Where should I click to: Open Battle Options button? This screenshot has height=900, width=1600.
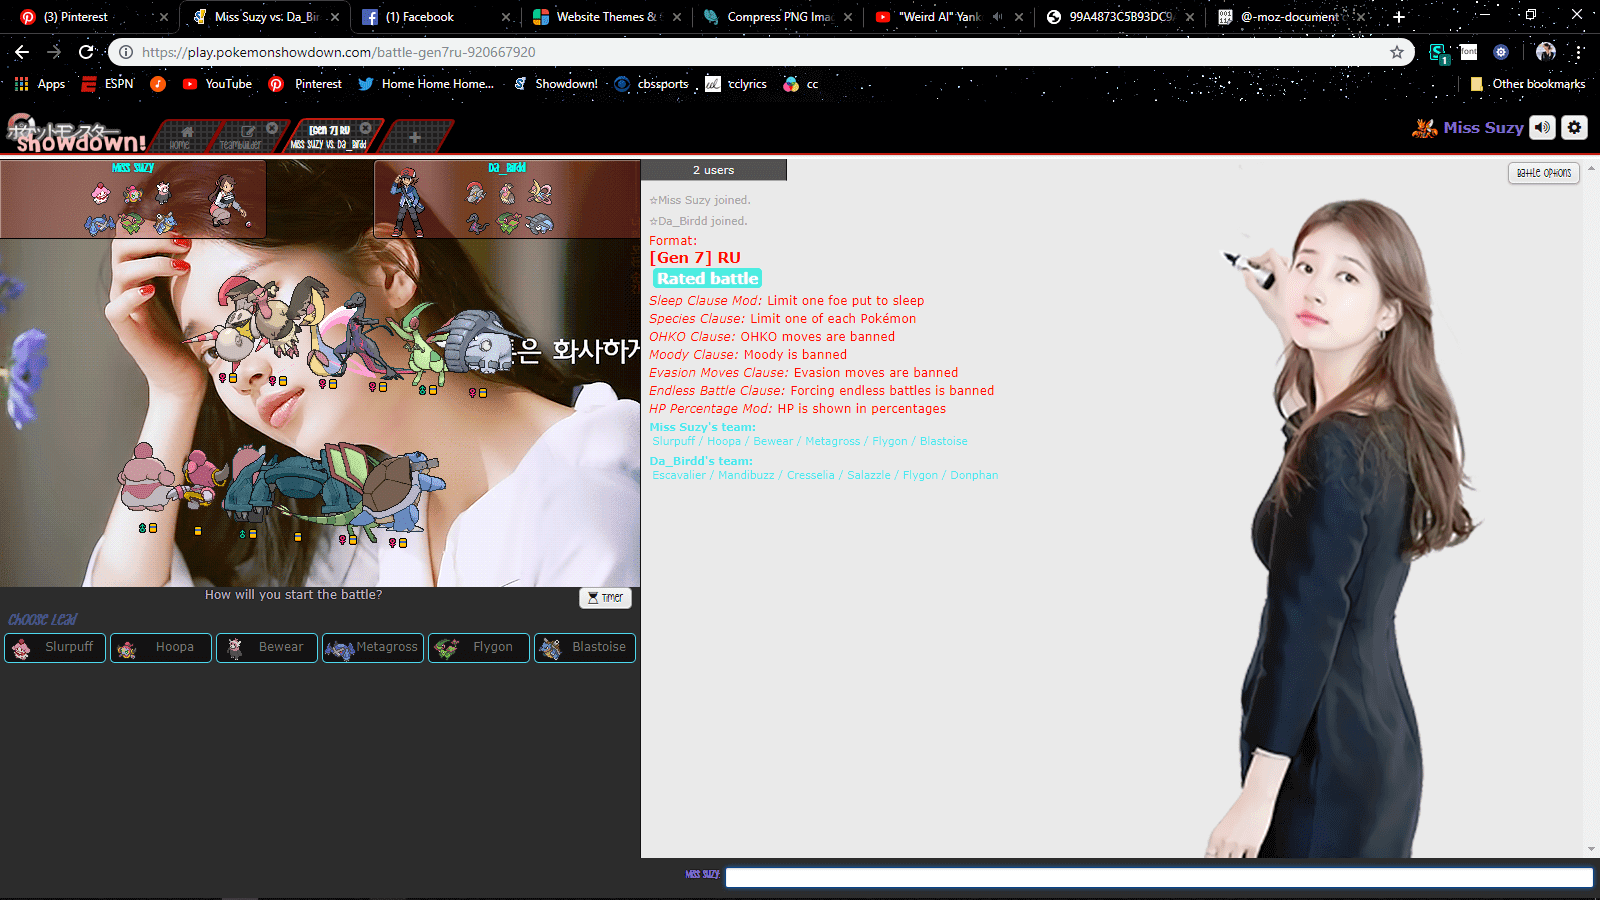tap(1544, 173)
